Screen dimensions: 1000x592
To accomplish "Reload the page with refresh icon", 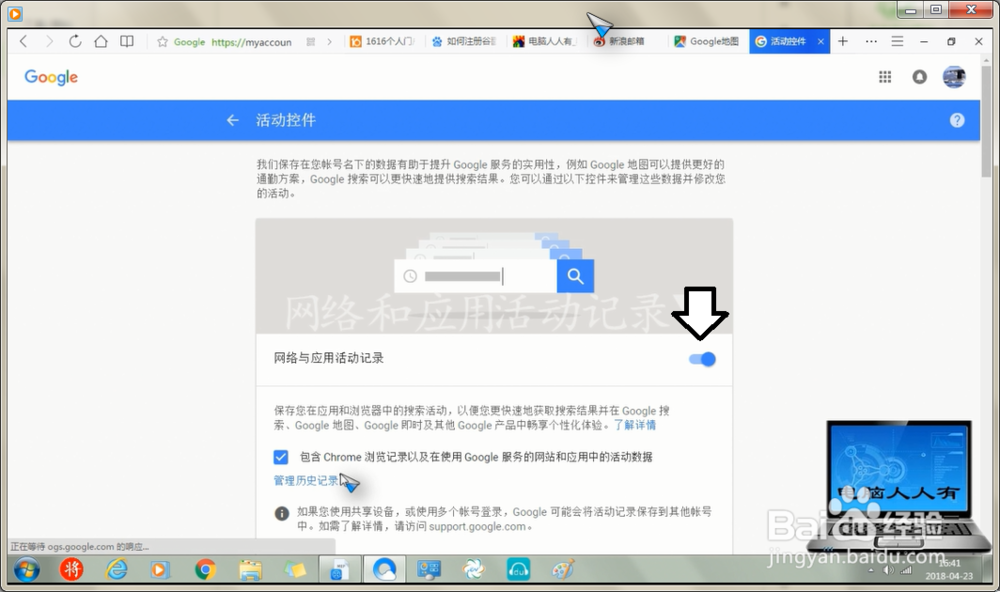I will click(x=75, y=41).
